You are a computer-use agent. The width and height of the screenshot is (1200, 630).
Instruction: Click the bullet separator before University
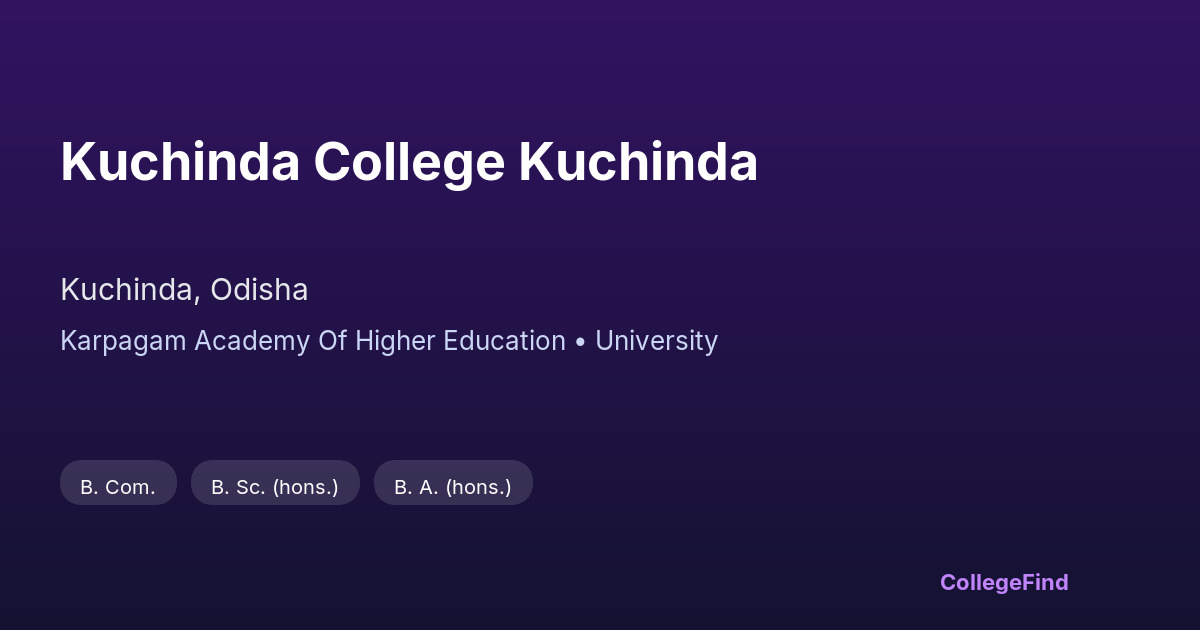pyautogui.click(x=580, y=341)
